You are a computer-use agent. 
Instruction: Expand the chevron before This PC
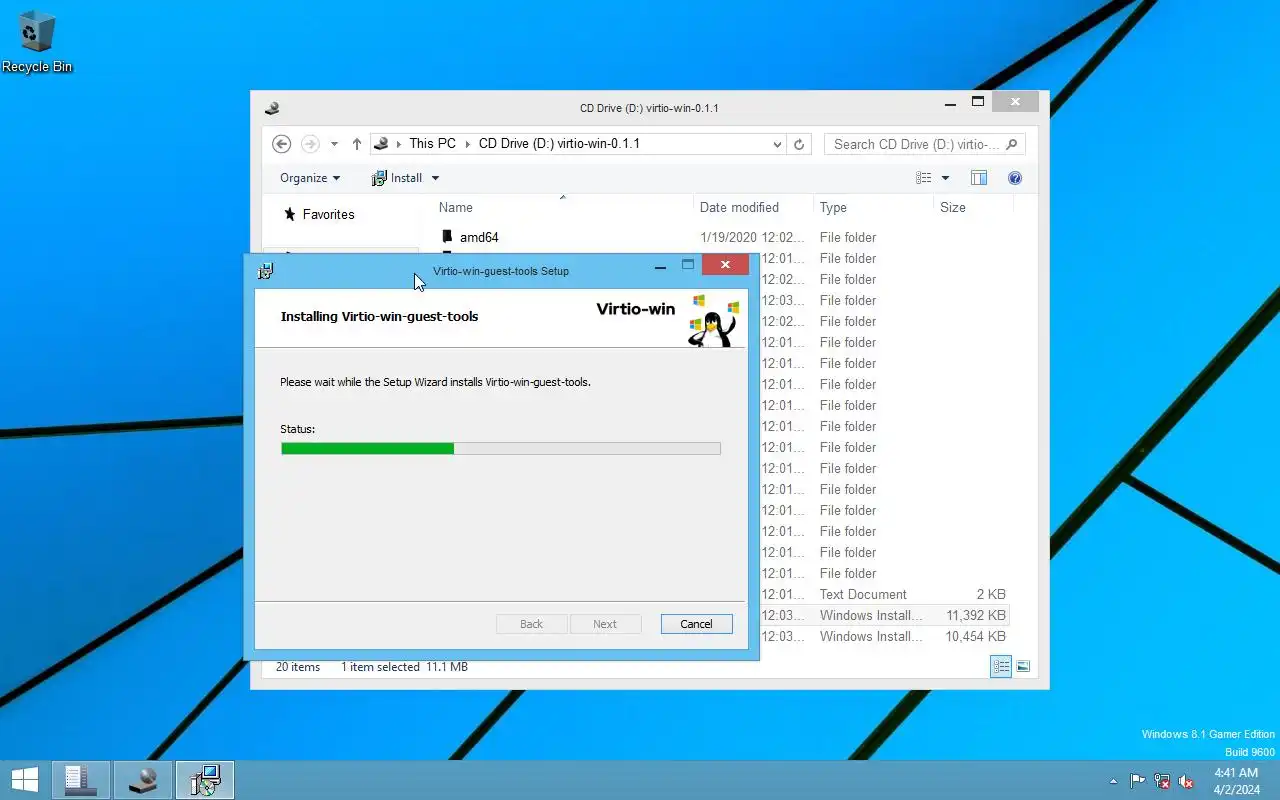click(x=398, y=144)
